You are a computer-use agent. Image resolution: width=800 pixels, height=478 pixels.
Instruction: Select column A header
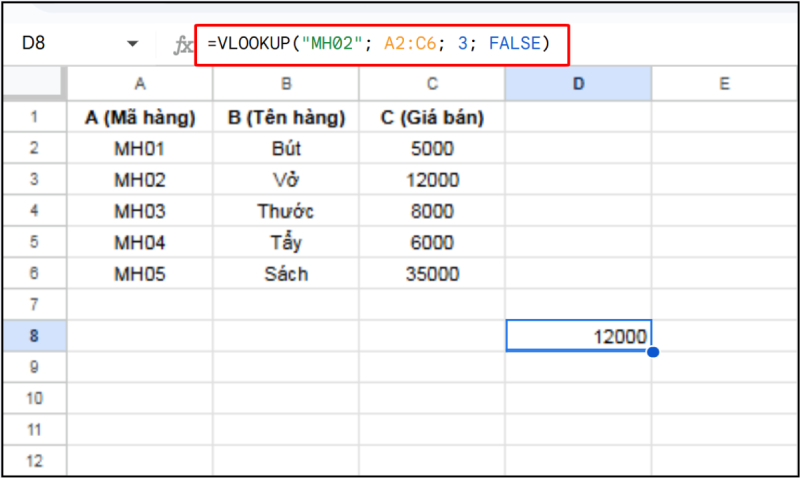[x=140, y=84]
